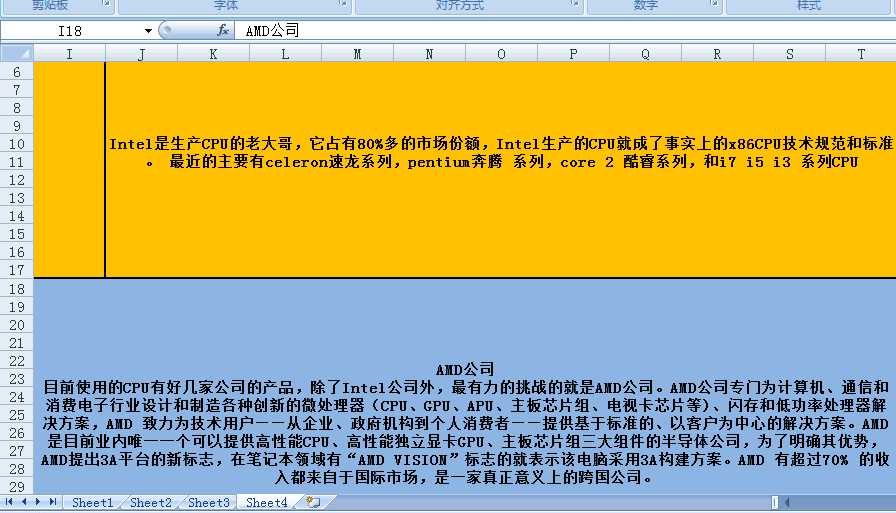This screenshot has height=513, width=896.
Task: Click the previous sheet navigation arrow
Action: pyautogui.click(x=24, y=502)
